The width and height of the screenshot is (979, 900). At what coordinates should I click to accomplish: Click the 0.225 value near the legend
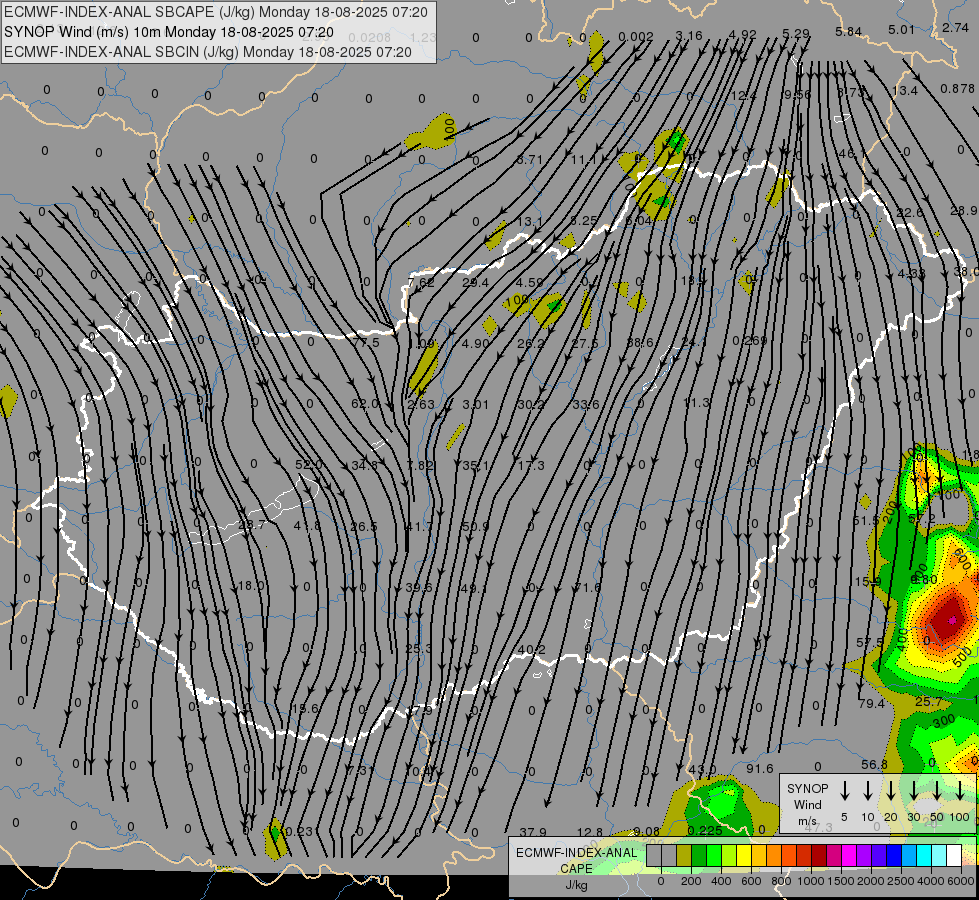pos(705,830)
